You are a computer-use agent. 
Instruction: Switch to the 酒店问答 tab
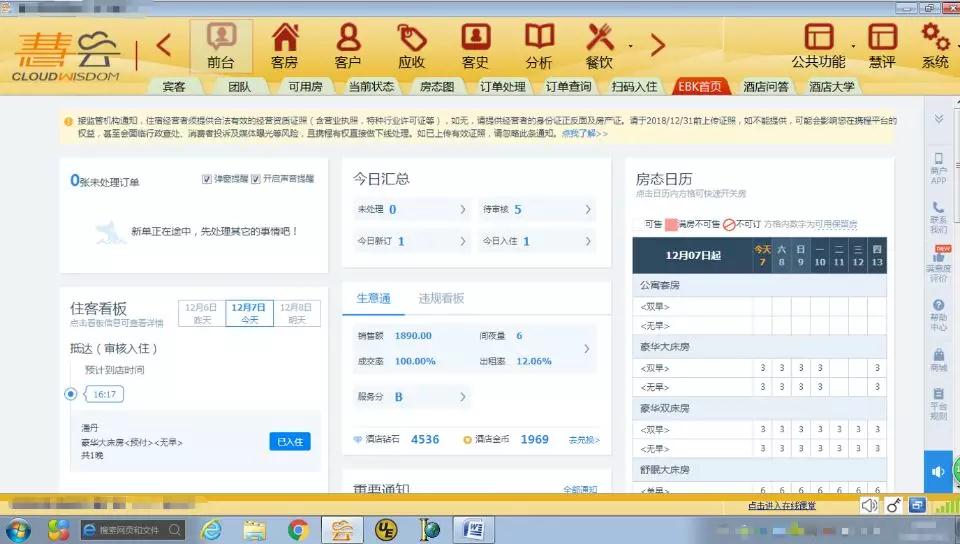point(766,87)
